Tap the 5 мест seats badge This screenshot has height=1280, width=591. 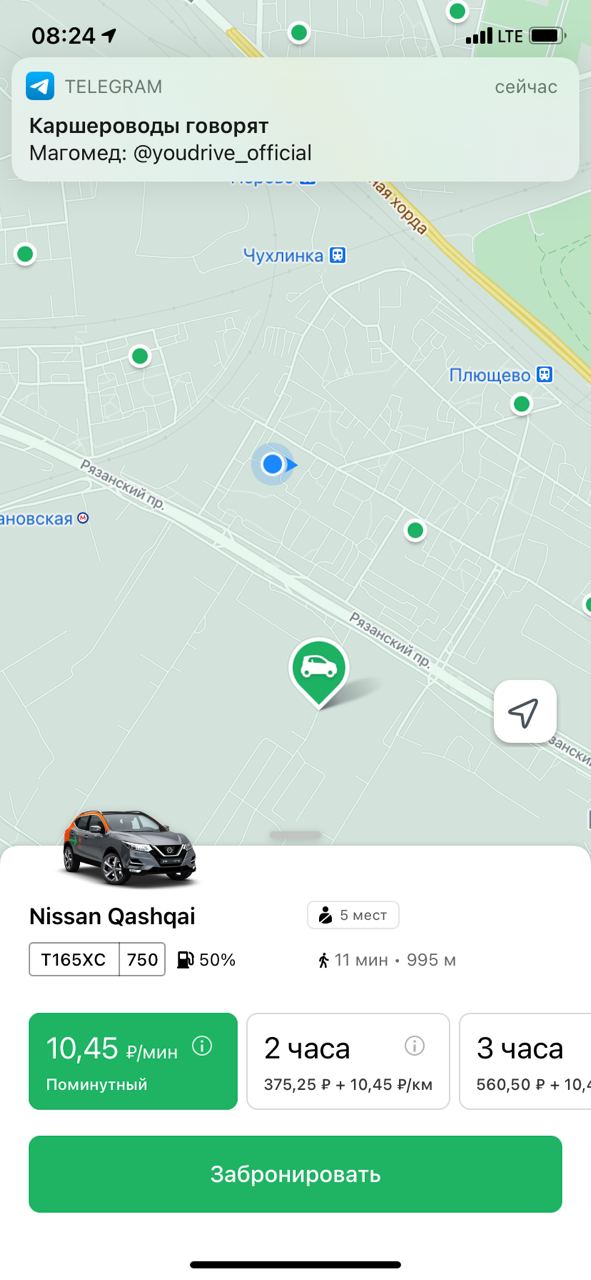pos(353,914)
